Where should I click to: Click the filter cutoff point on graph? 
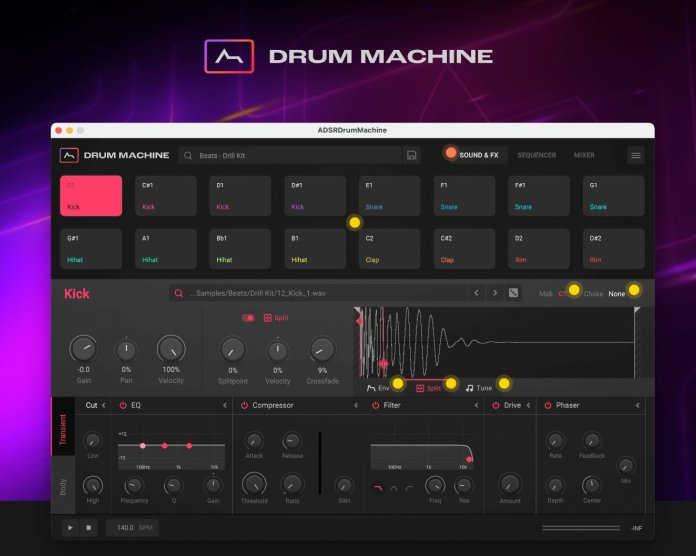click(x=469, y=459)
